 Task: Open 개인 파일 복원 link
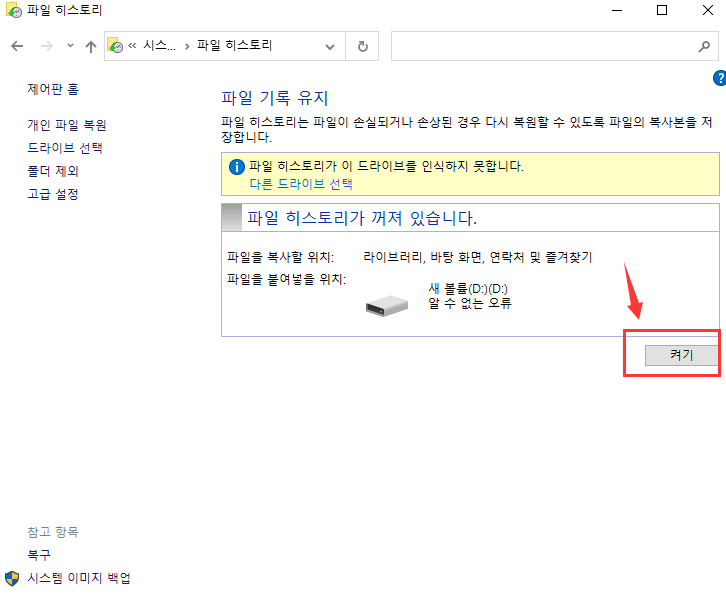67,125
